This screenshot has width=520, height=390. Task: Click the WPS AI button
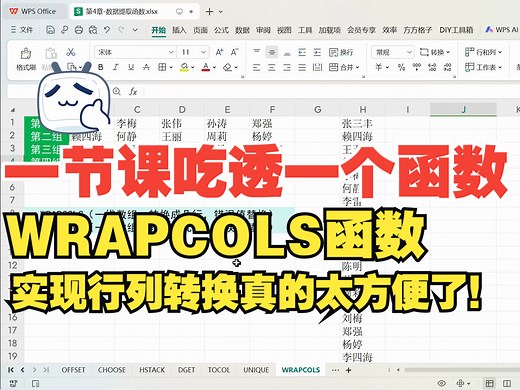[502, 30]
